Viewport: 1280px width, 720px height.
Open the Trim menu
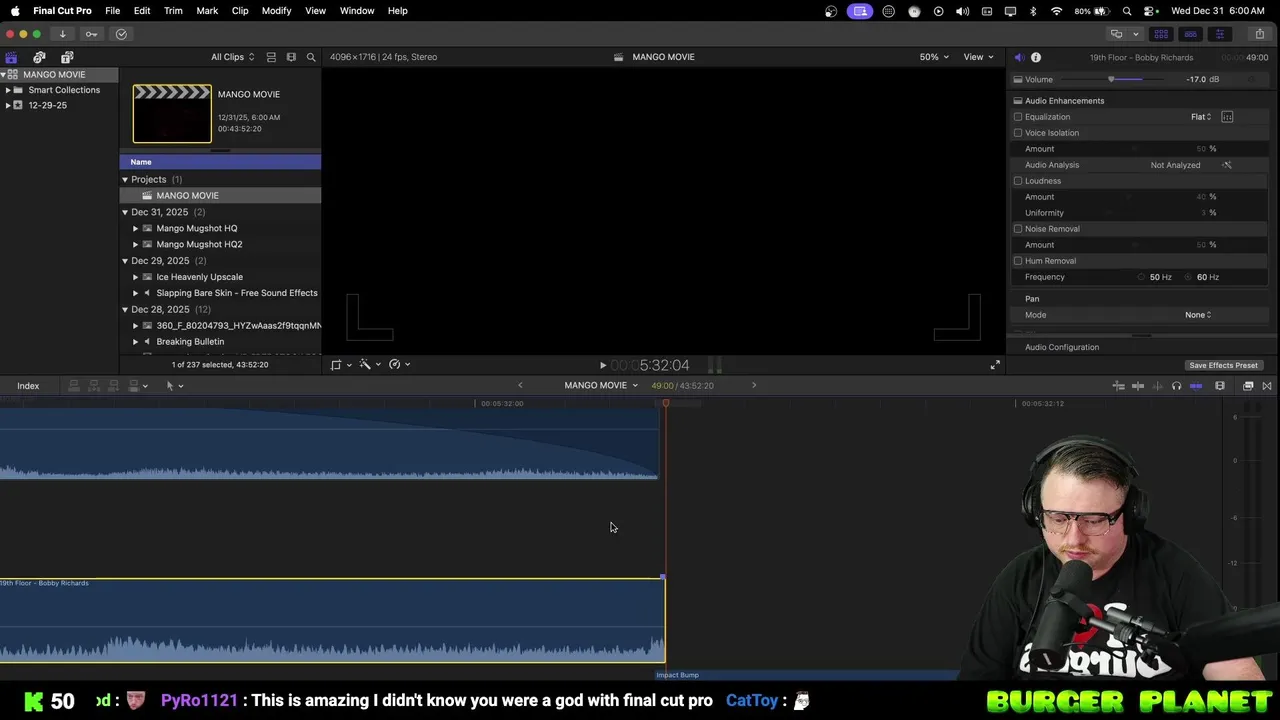click(173, 10)
